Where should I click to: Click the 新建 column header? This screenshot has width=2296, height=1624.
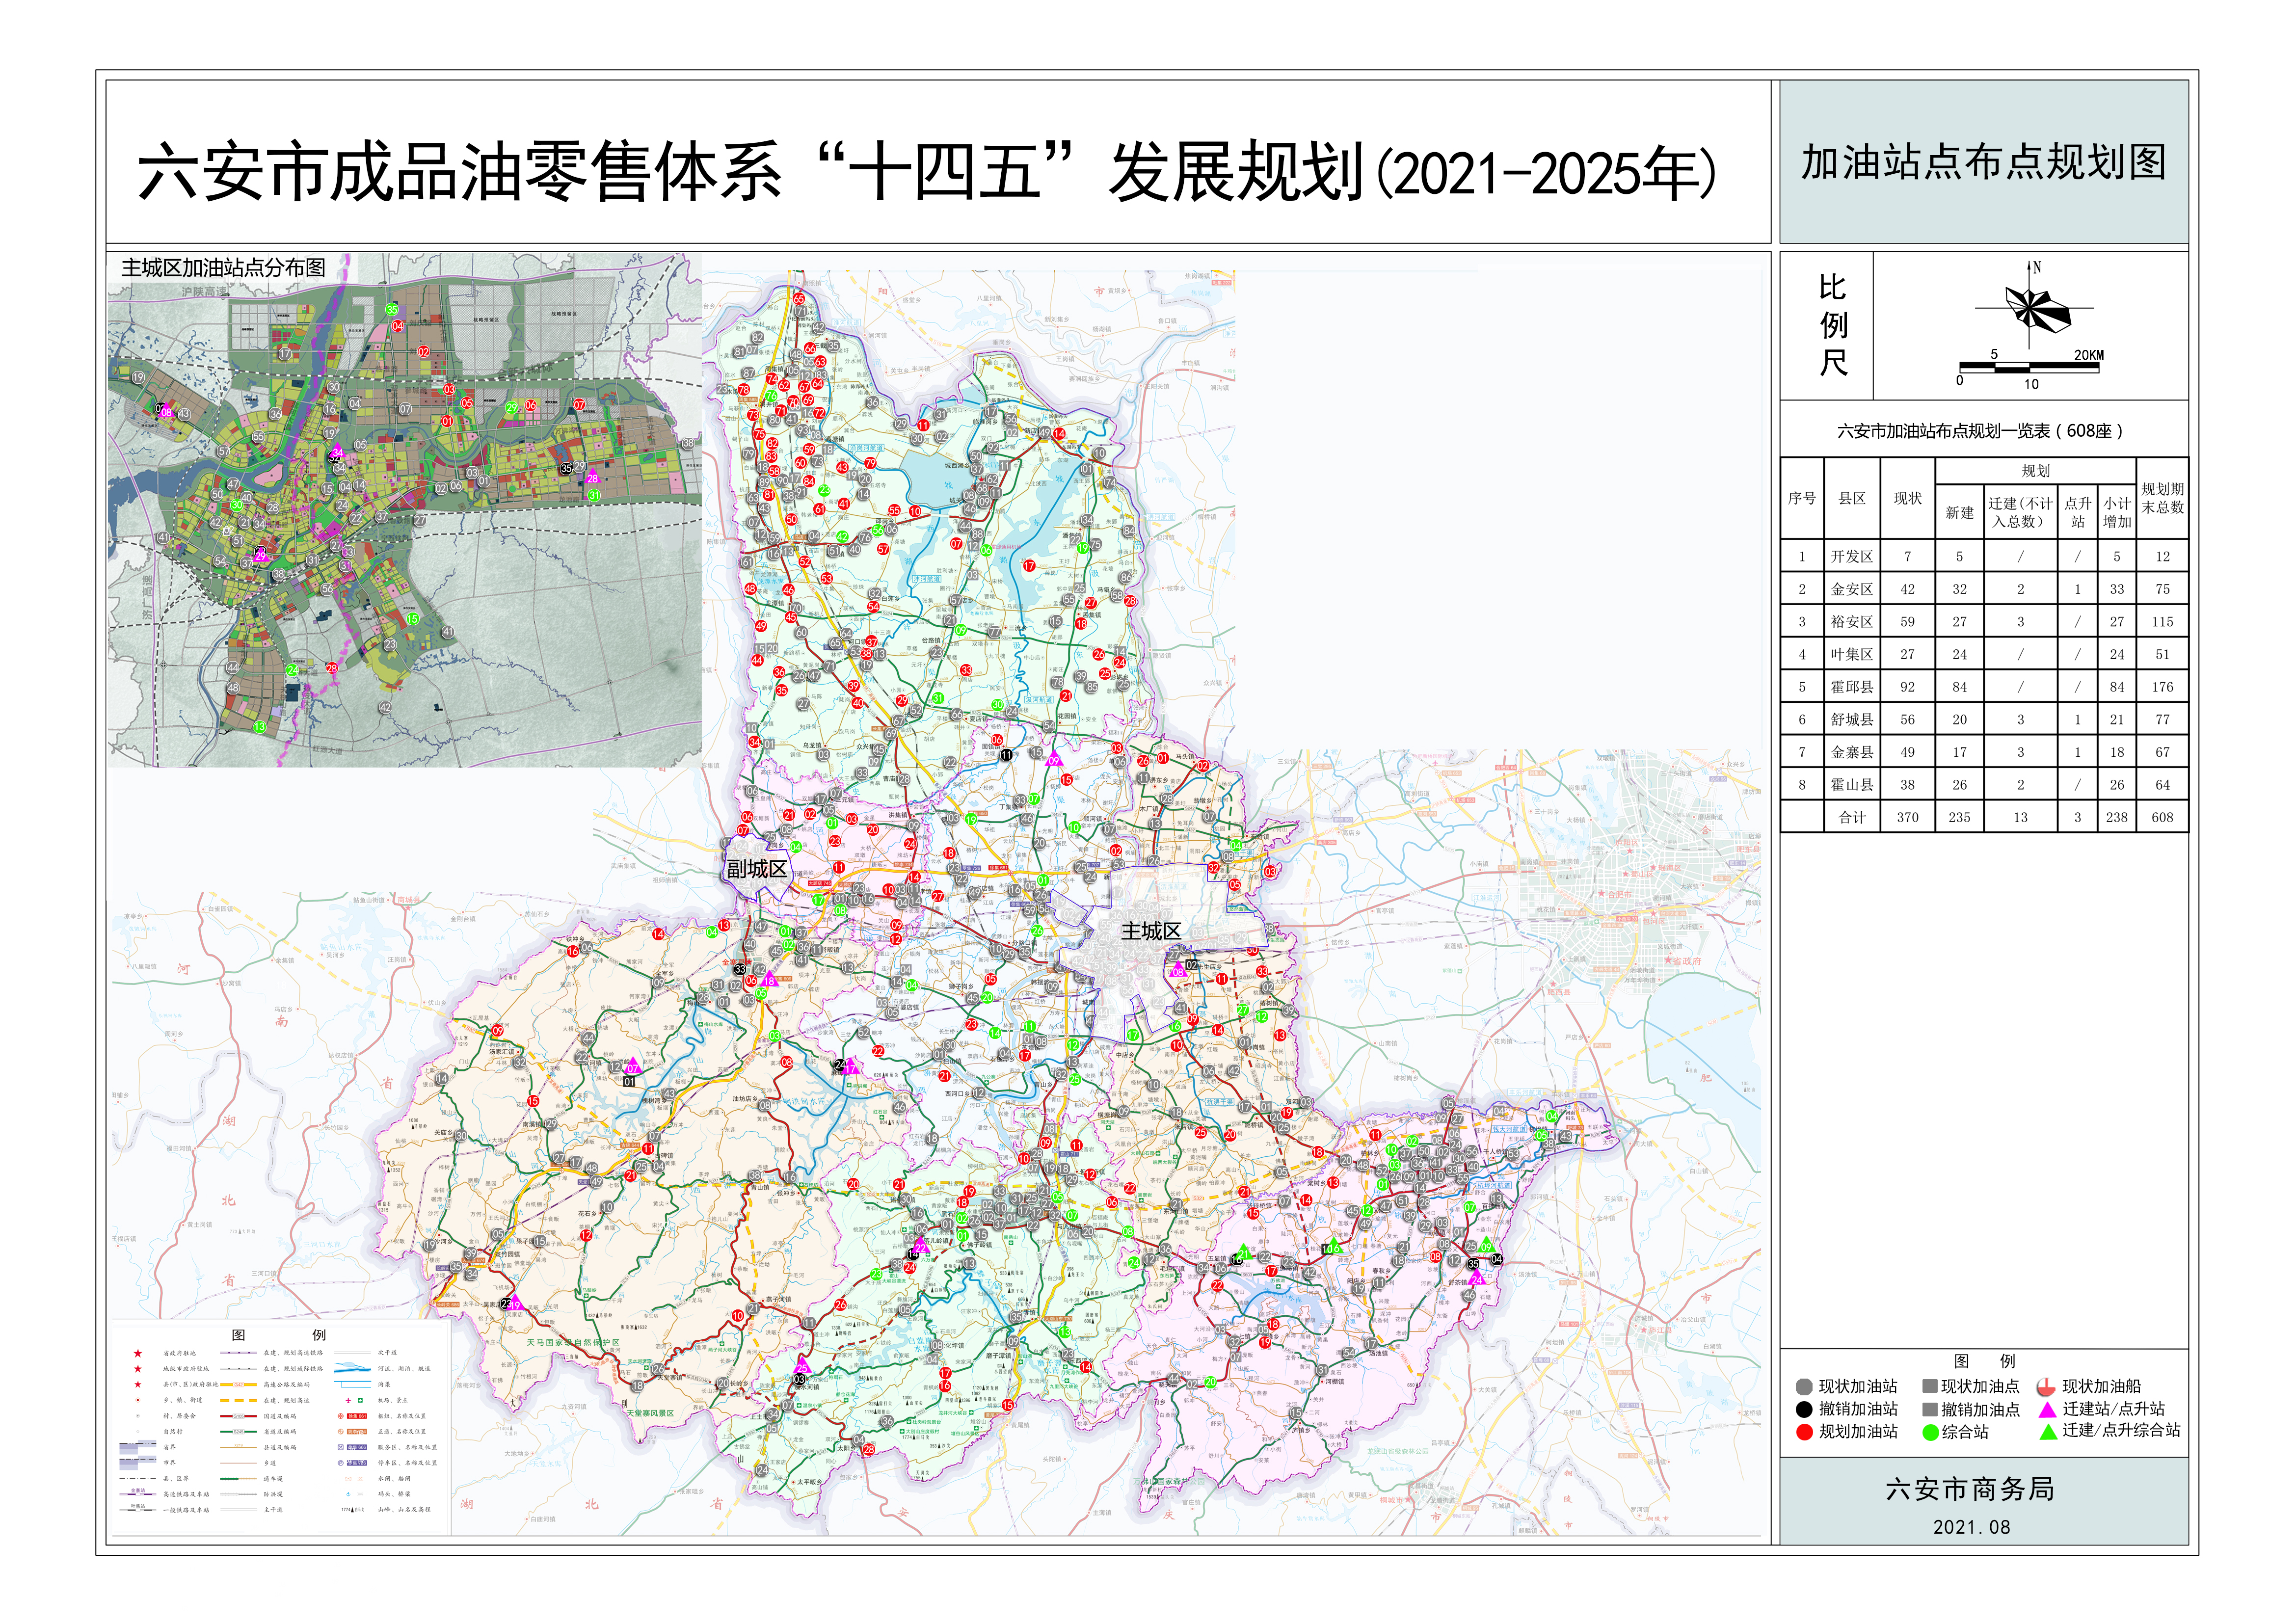(1959, 513)
